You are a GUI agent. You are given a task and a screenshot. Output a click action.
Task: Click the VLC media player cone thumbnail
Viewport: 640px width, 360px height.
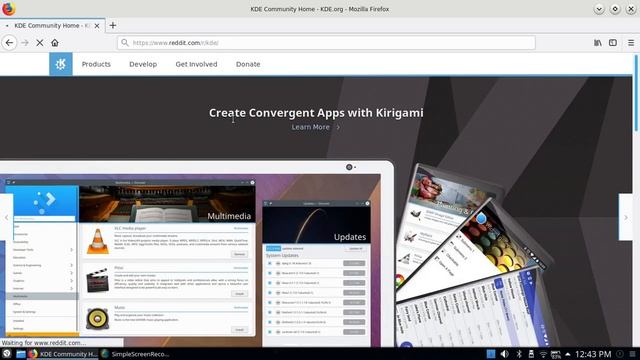click(98, 242)
